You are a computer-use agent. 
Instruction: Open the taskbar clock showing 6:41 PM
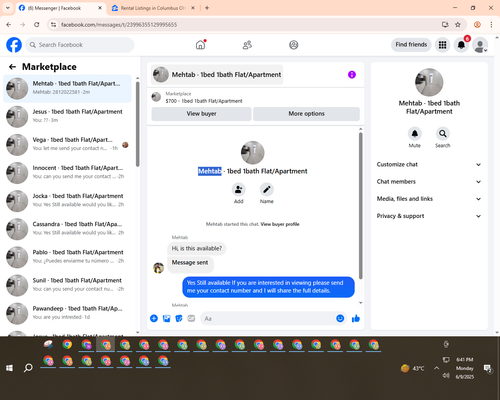click(465, 368)
